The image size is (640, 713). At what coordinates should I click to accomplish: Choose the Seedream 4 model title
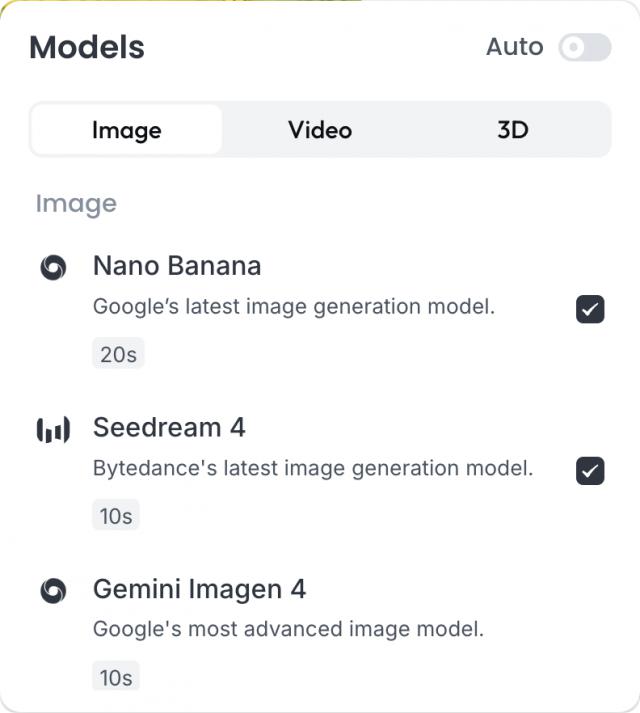[x=169, y=428]
